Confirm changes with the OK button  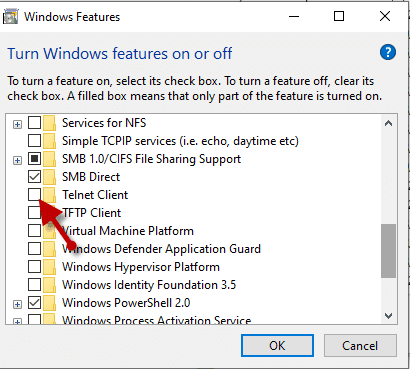[277, 346]
